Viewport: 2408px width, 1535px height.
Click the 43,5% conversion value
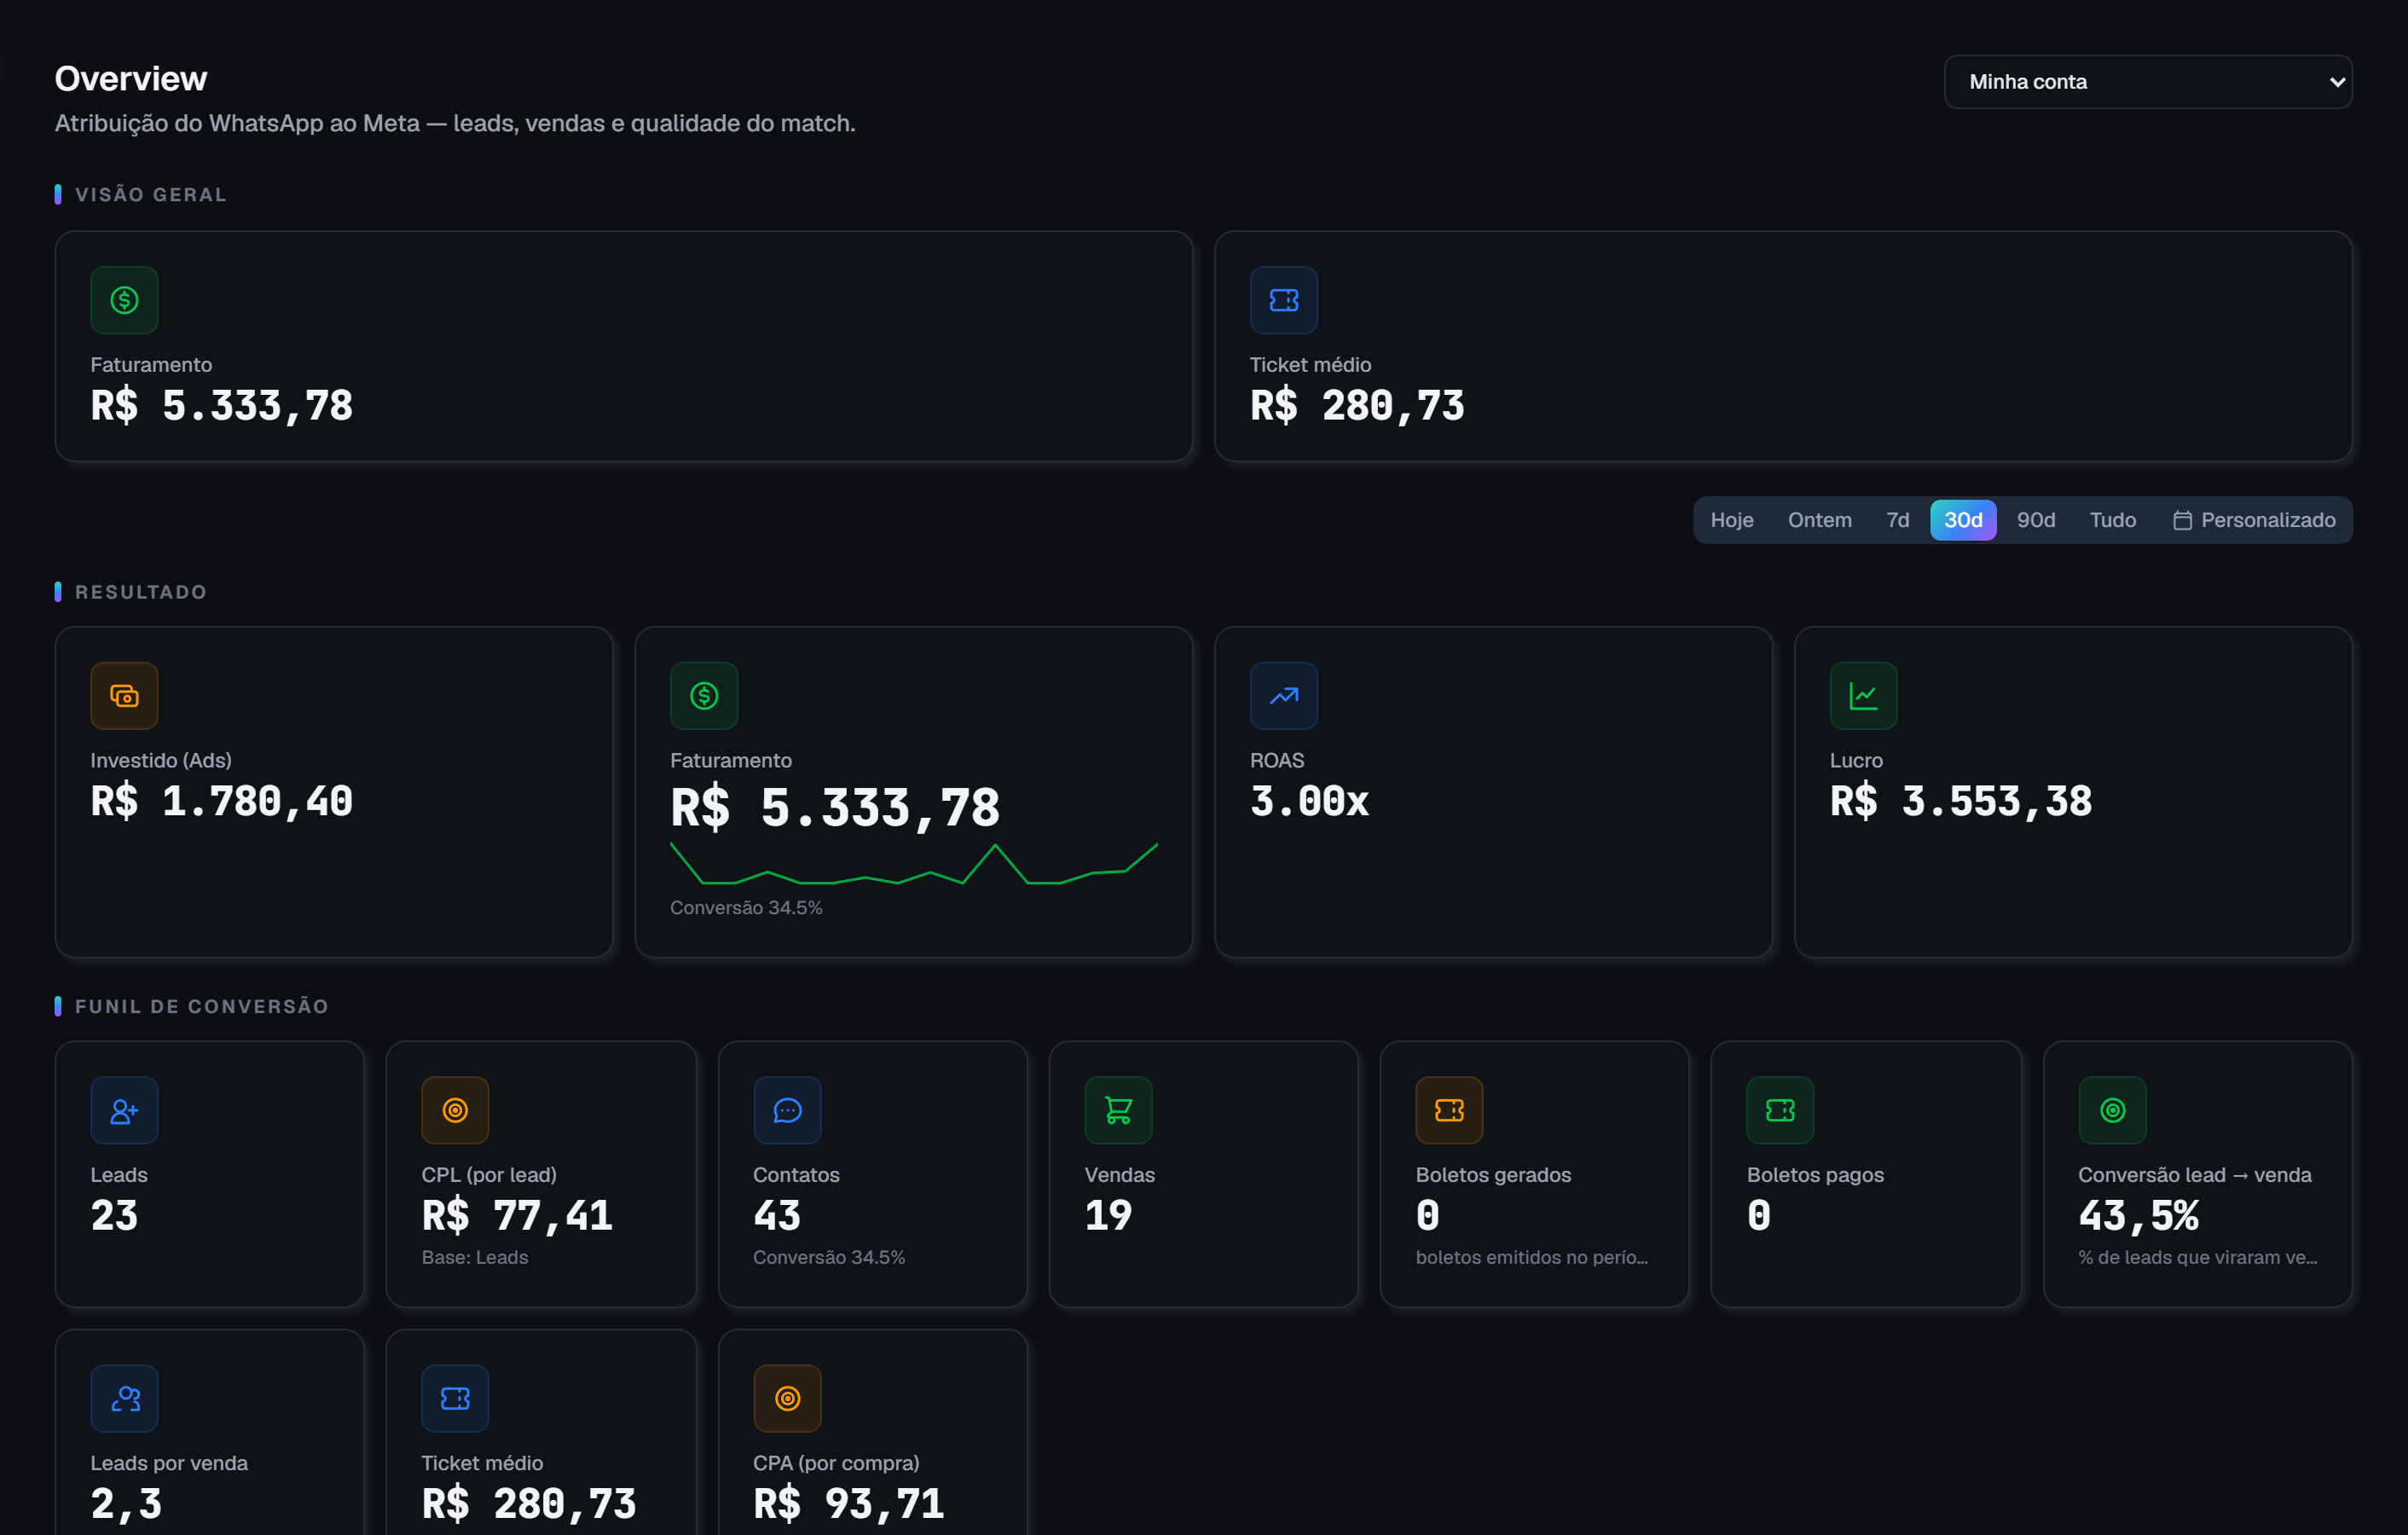pos(2138,1216)
